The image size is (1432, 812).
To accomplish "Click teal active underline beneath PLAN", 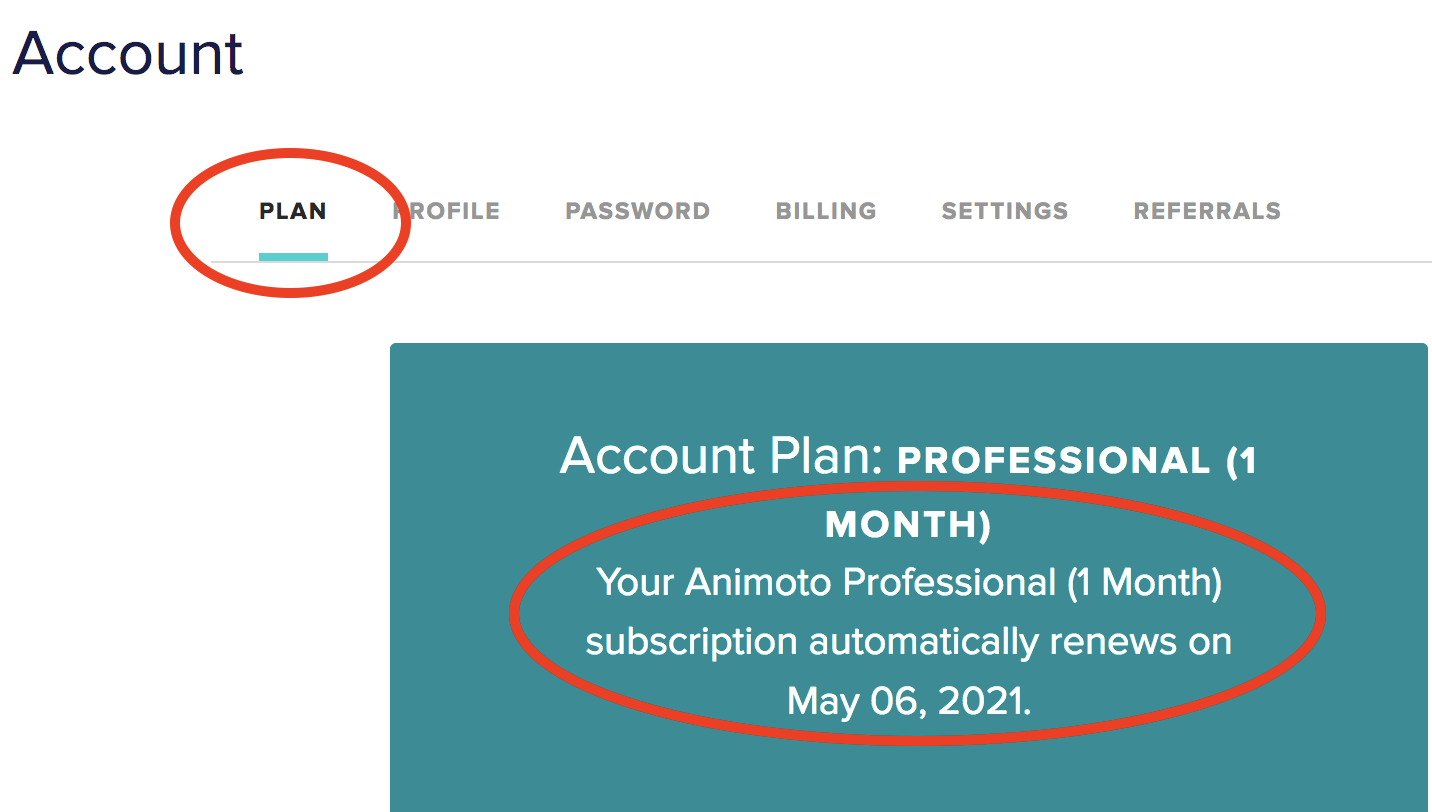I will pyautogui.click(x=293, y=257).
